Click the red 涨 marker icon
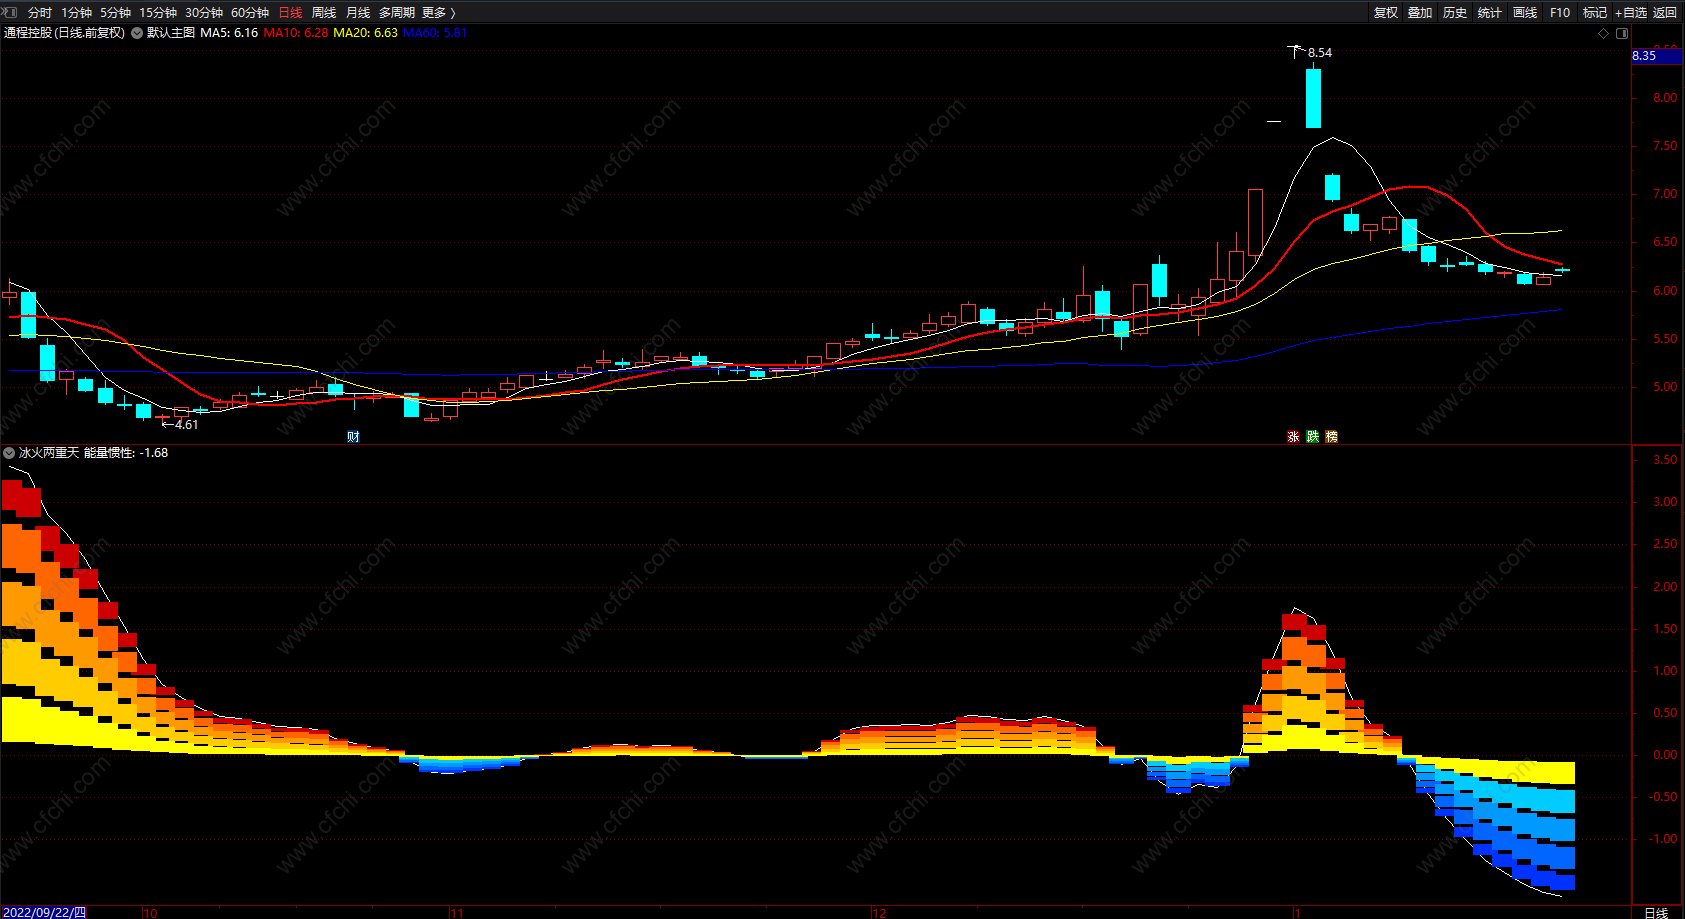The width and height of the screenshot is (1685, 919). click(x=1293, y=437)
